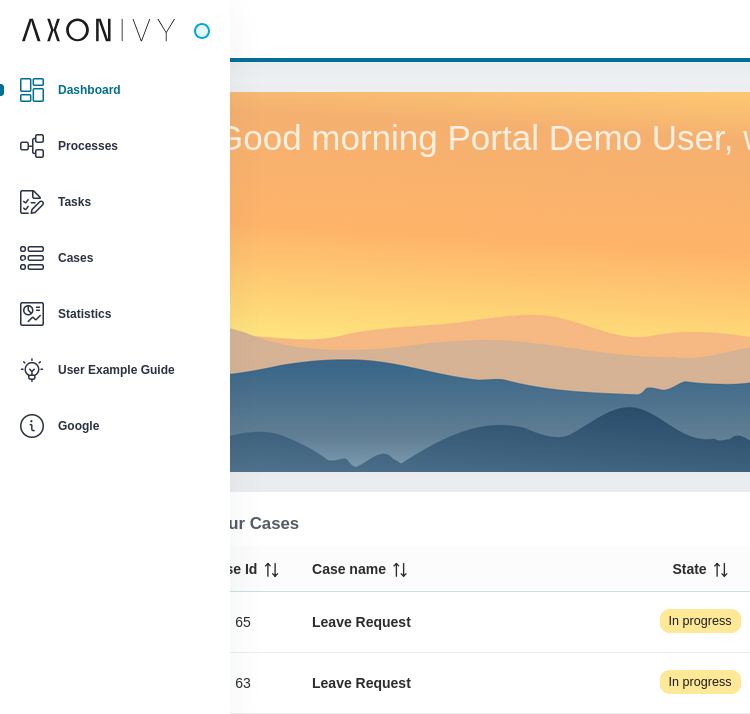Open the Leave Request case 65
Image resolution: width=750 pixels, height=714 pixels.
point(361,622)
